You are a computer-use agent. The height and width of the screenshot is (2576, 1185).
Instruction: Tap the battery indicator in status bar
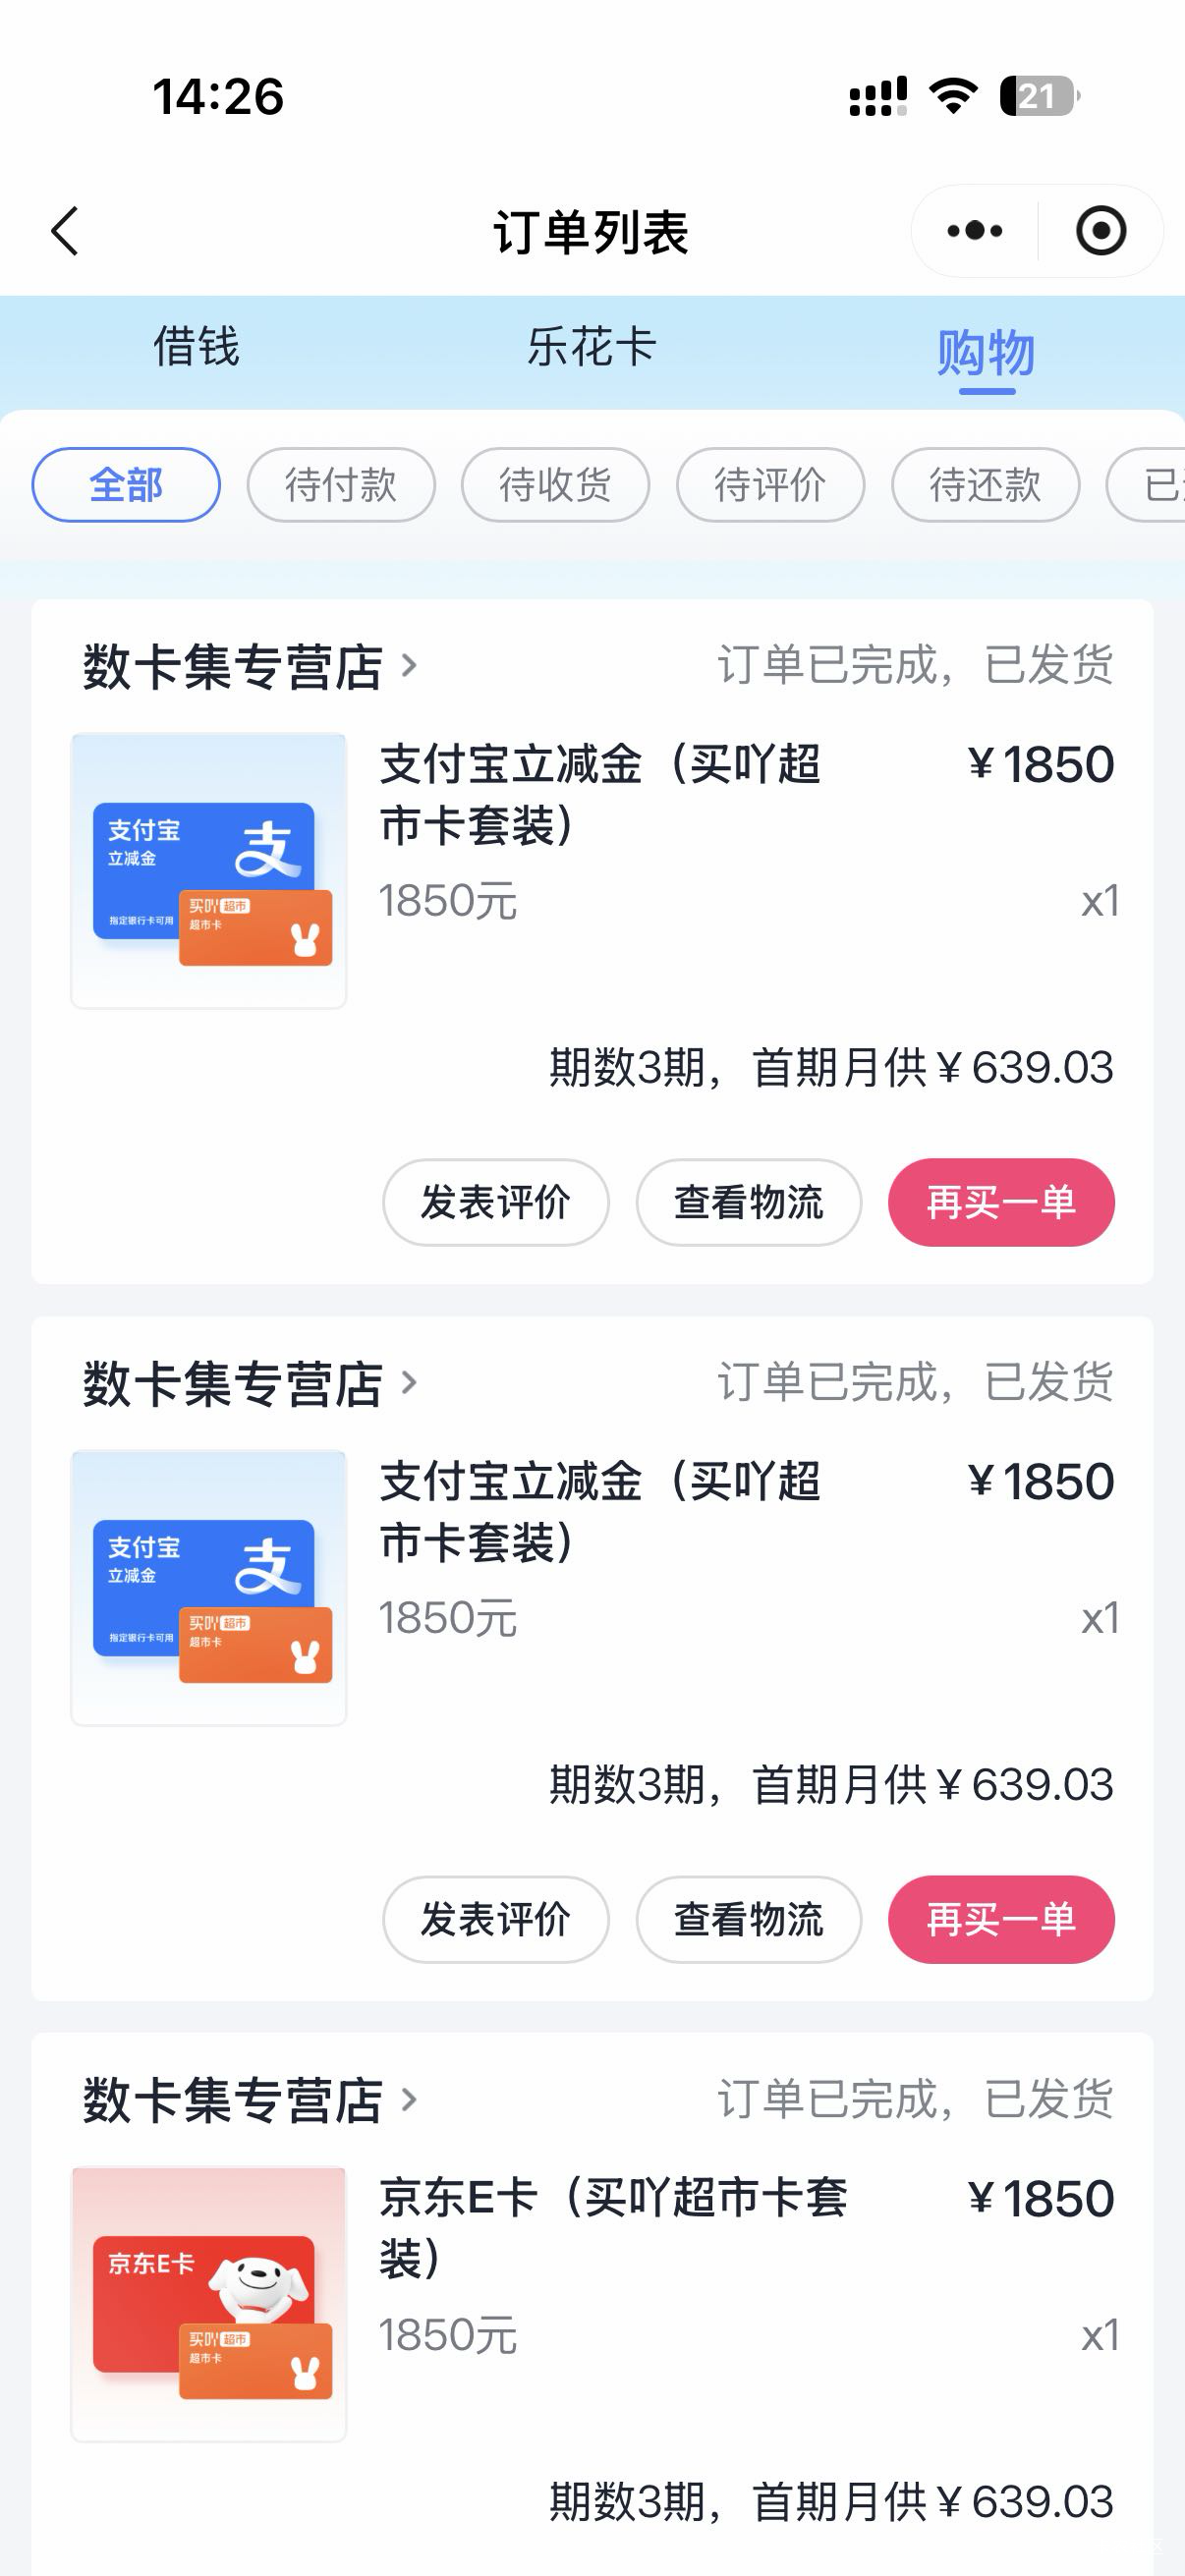coord(1039,96)
